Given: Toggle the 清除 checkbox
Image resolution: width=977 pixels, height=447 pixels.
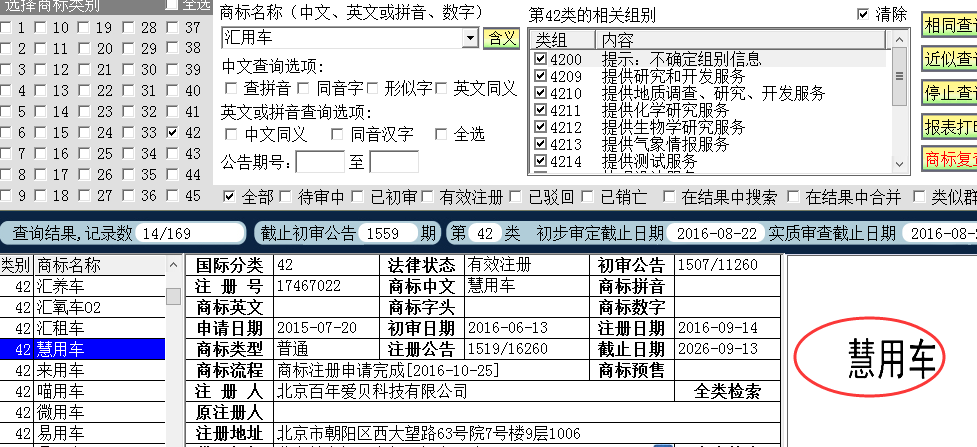Looking at the screenshot, I should click(863, 14).
